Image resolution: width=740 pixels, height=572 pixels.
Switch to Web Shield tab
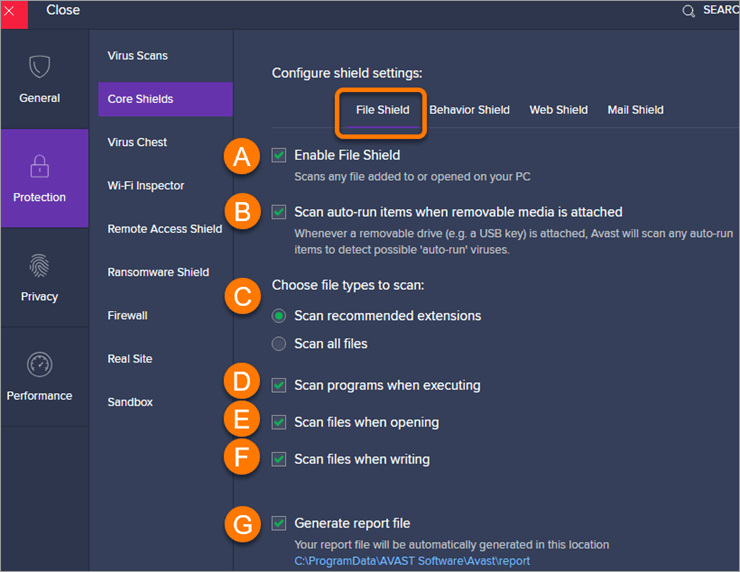tap(559, 110)
